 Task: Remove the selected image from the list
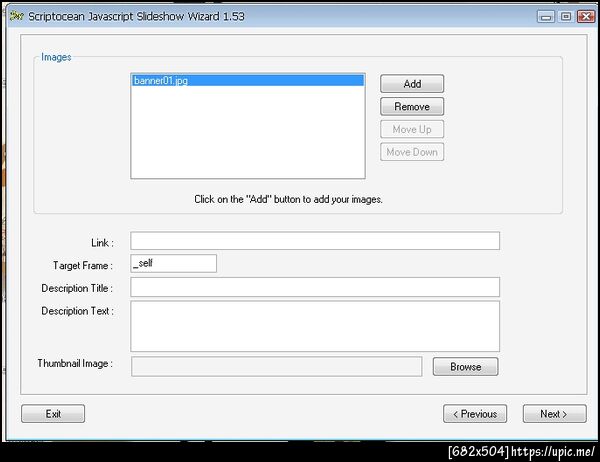[412, 106]
